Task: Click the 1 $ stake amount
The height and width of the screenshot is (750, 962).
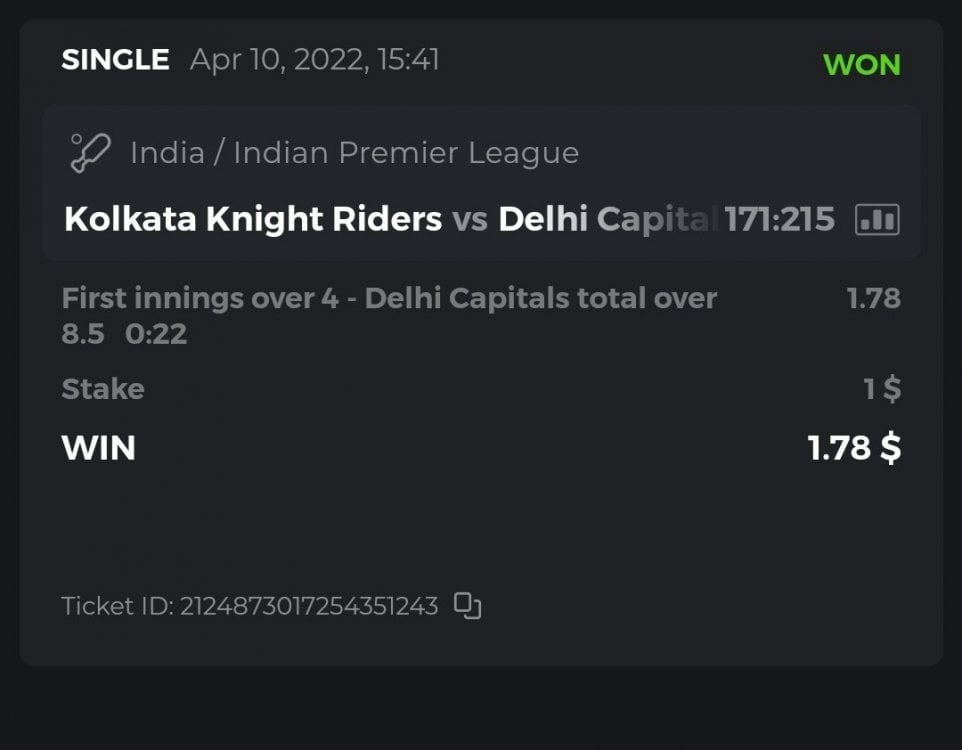Action: [882, 388]
